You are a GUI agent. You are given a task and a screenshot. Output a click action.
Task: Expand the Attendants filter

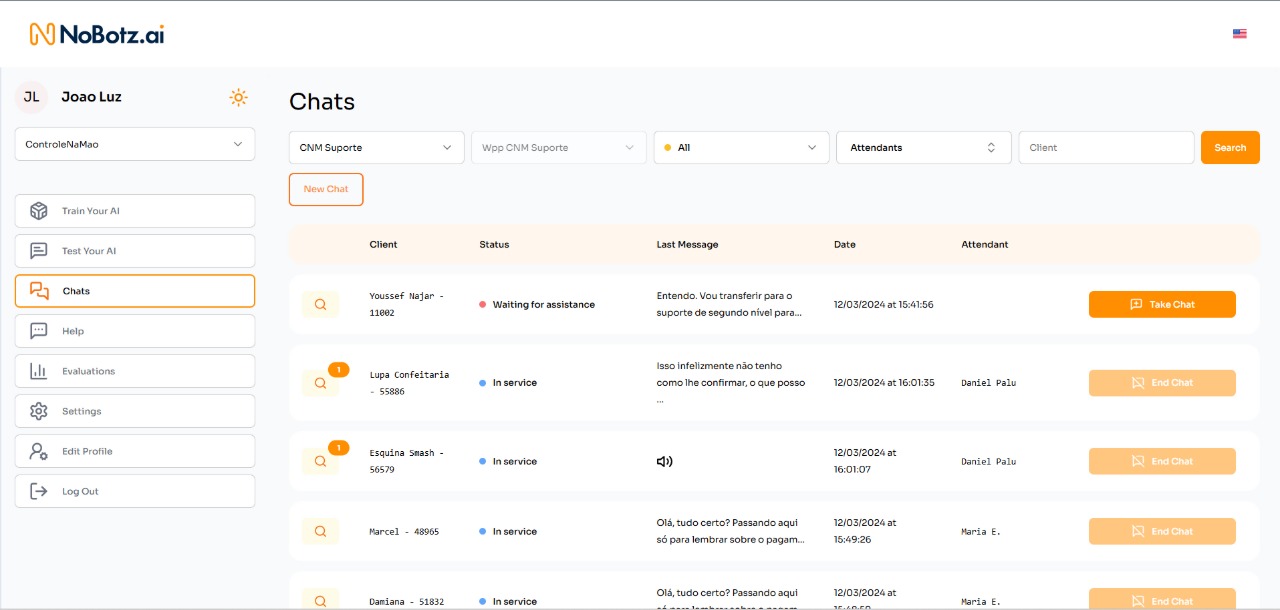click(923, 147)
